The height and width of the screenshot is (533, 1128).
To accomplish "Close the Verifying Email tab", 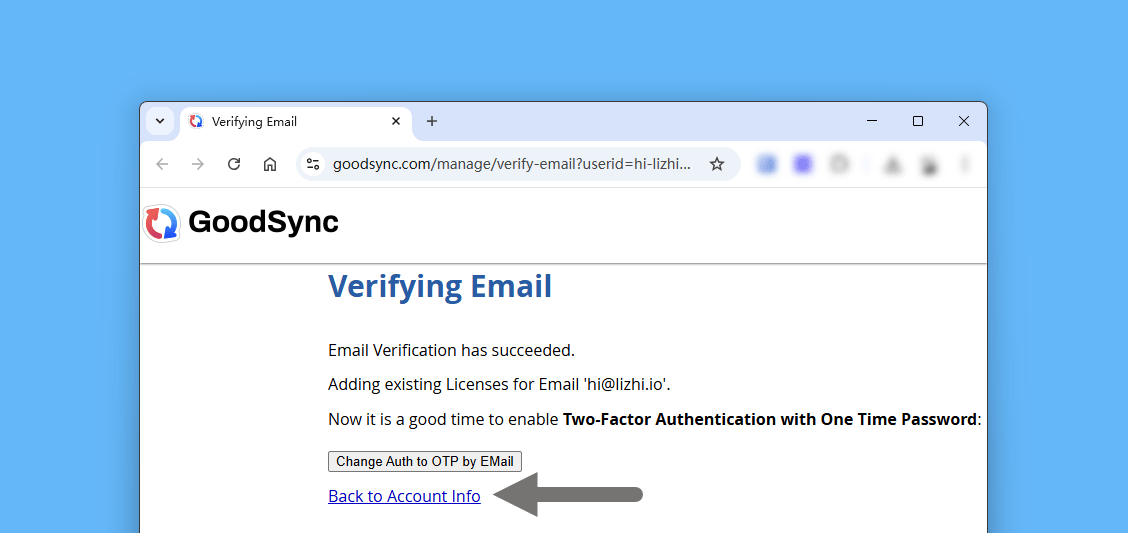I will click(x=396, y=121).
